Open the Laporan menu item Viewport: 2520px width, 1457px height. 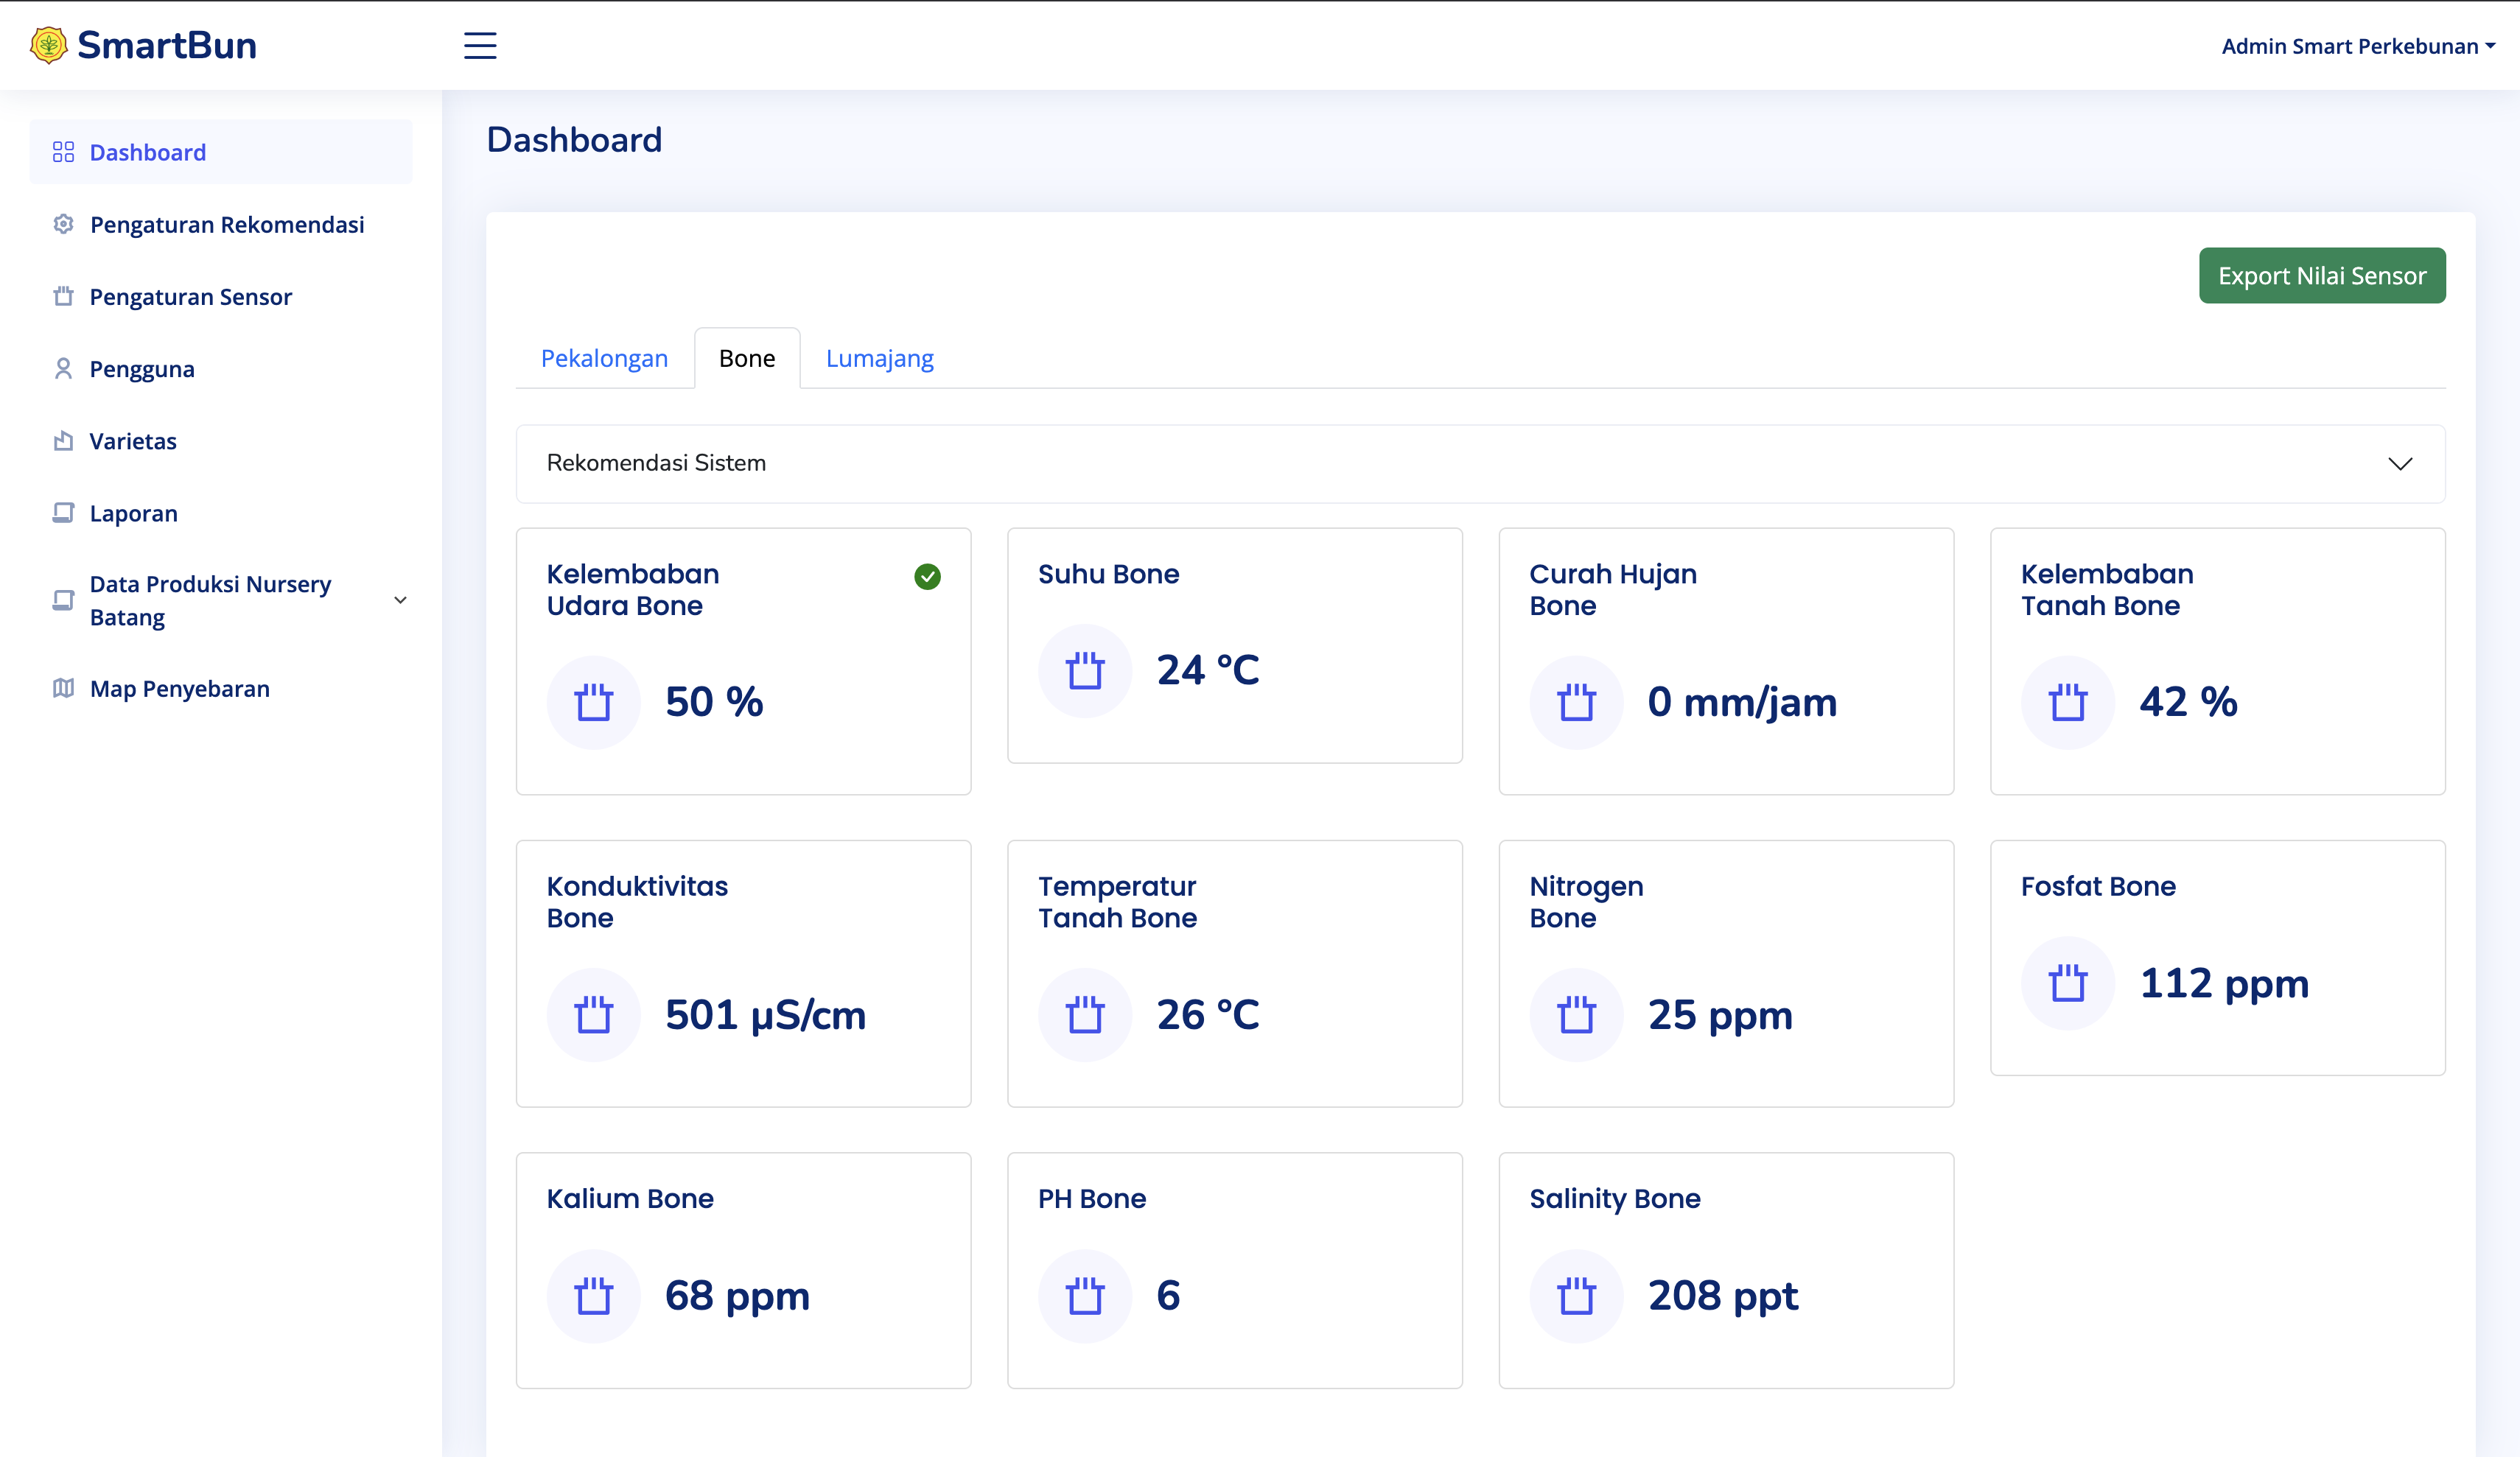pyautogui.click(x=221, y=513)
